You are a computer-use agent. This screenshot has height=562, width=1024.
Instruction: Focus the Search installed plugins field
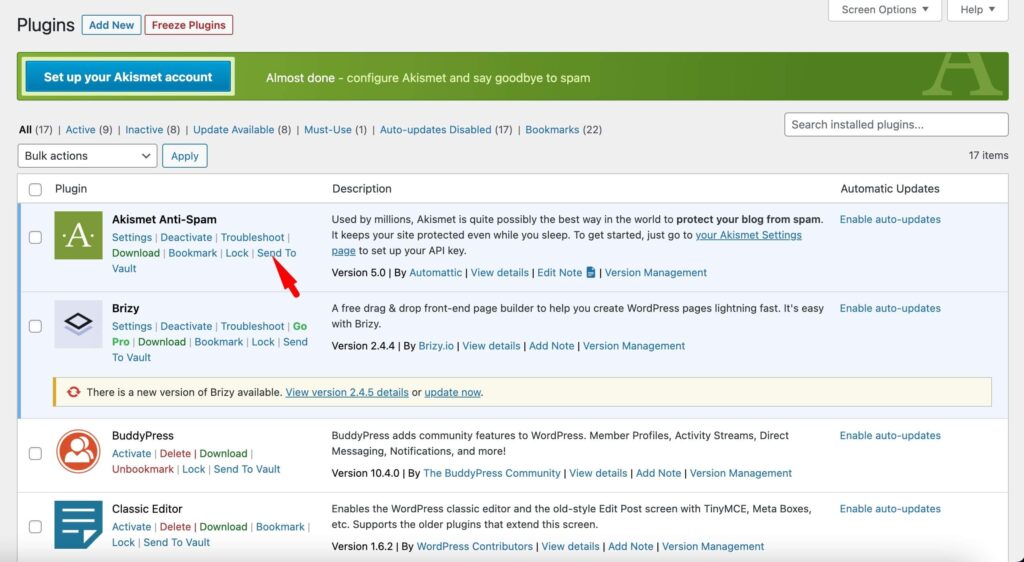[896, 125]
